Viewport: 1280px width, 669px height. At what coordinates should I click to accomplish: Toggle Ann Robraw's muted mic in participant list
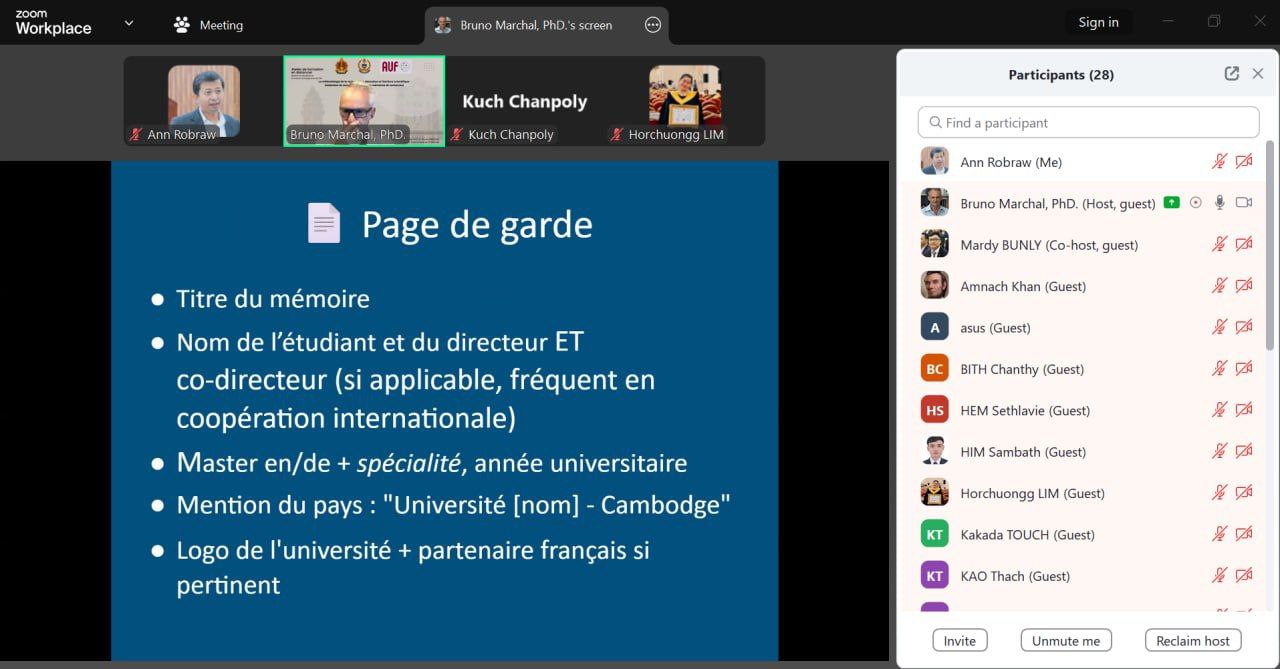point(1219,162)
